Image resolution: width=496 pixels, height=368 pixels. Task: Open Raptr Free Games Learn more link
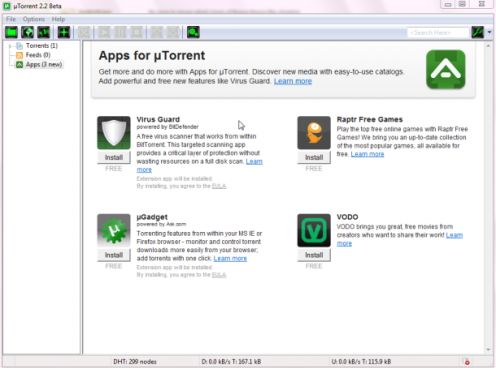(367, 154)
